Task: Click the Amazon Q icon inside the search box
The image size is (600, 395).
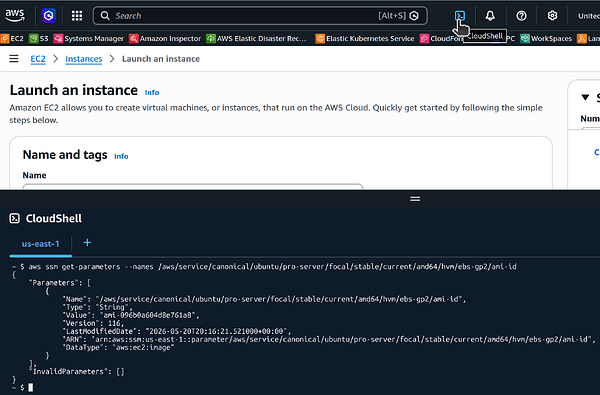Action: click(414, 16)
